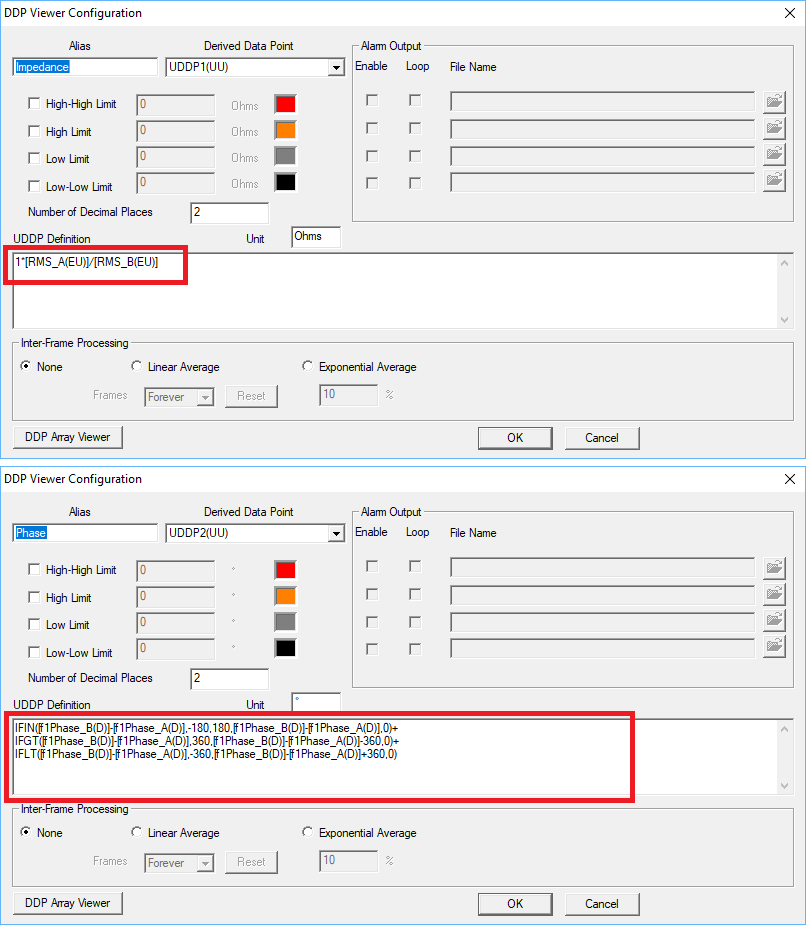Open DDP Array Viewer in Phase dialog
Image resolution: width=806 pixels, height=926 pixels.
tap(67, 903)
